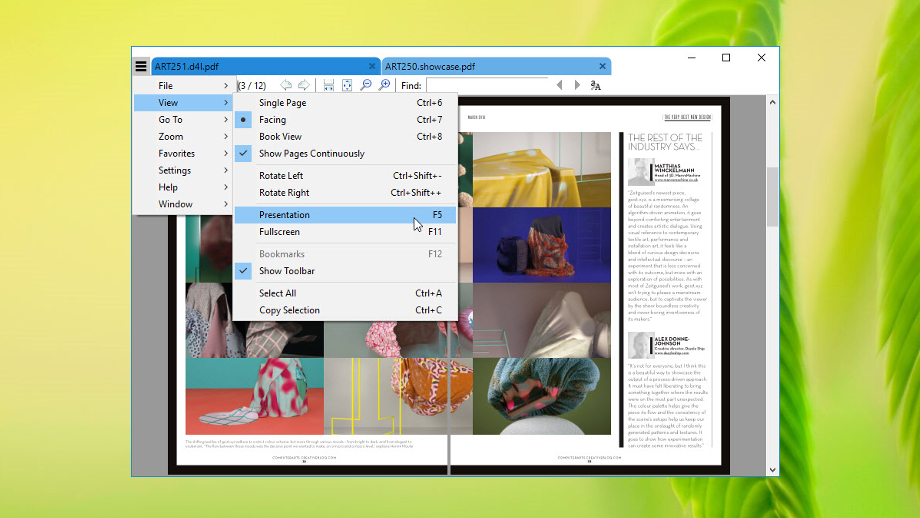Start Presentation mode from menu
Screen dimensions: 920x518
(x=345, y=215)
